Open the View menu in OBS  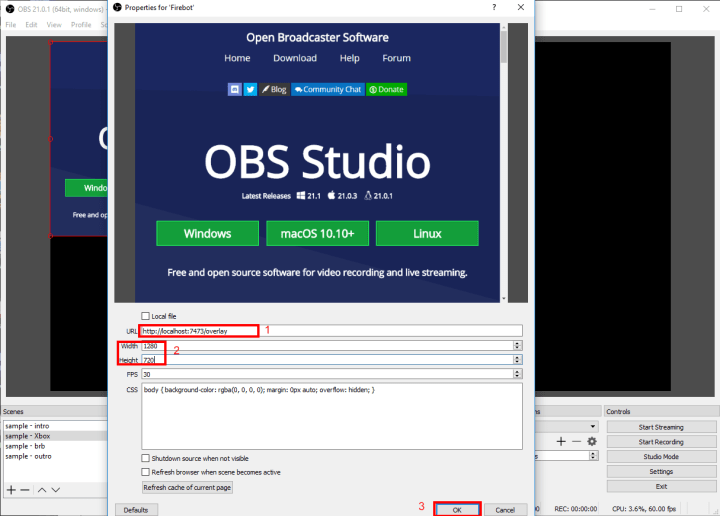pyautogui.click(x=54, y=25)
